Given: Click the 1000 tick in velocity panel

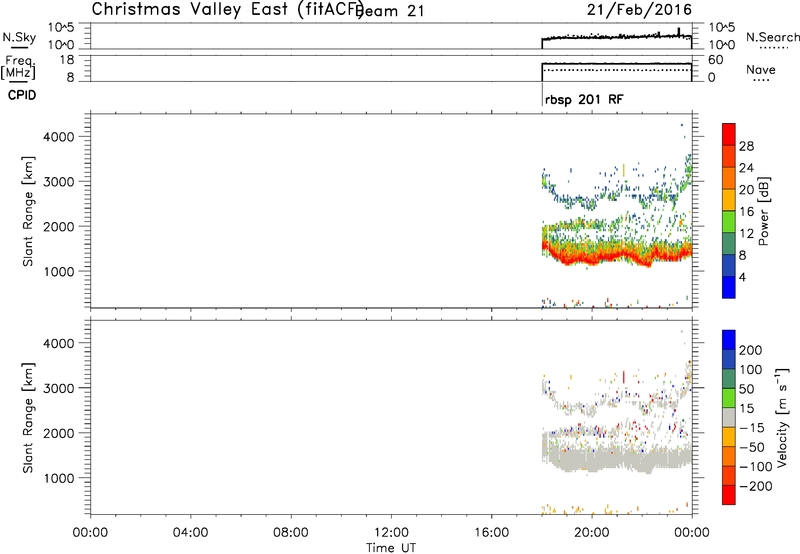Looking at the screenshot, I should (59, 478).
